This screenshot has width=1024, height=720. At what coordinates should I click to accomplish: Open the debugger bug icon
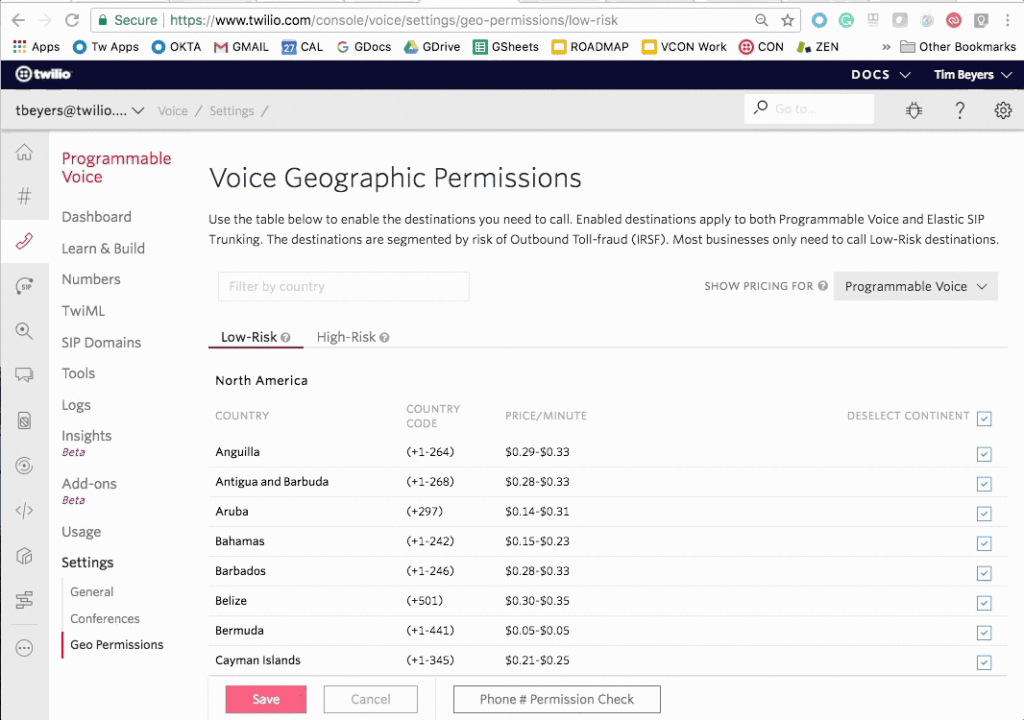tap(914, 110)
